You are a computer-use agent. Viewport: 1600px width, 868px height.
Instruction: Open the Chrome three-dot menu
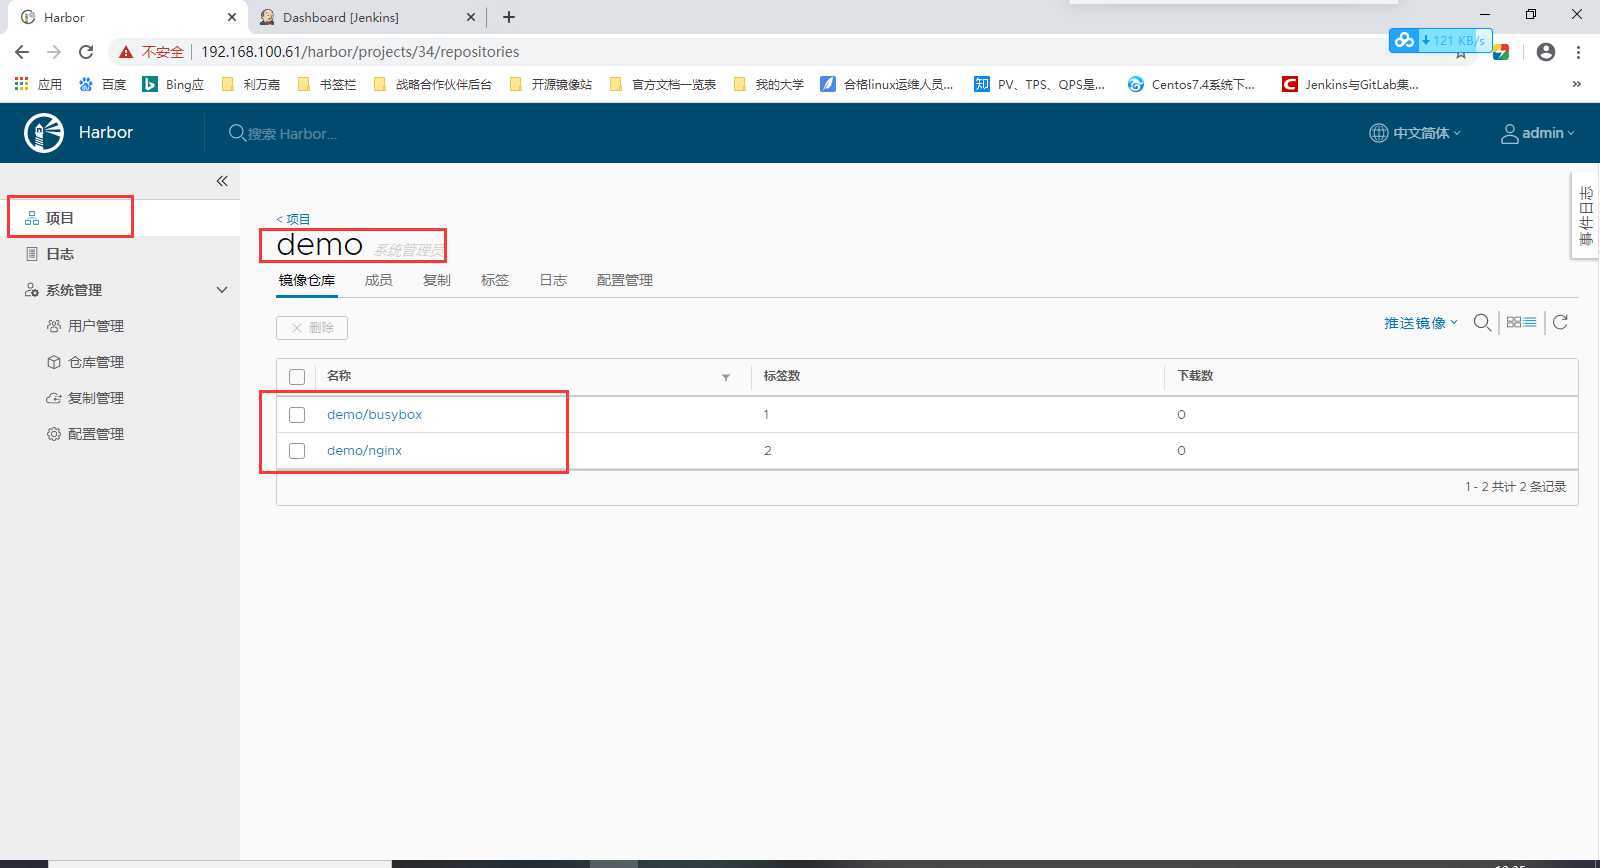point(1578,52)
